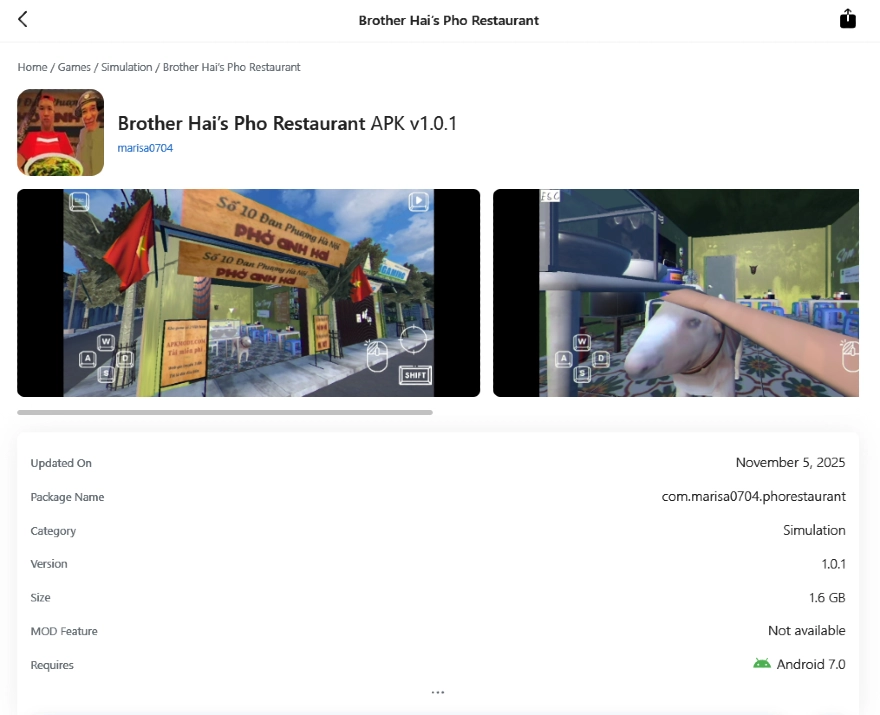Viewport: 880px width, 715px height.
Task: Select Simulation in the breadcrumb path
Action: click(x=125, y=67)
